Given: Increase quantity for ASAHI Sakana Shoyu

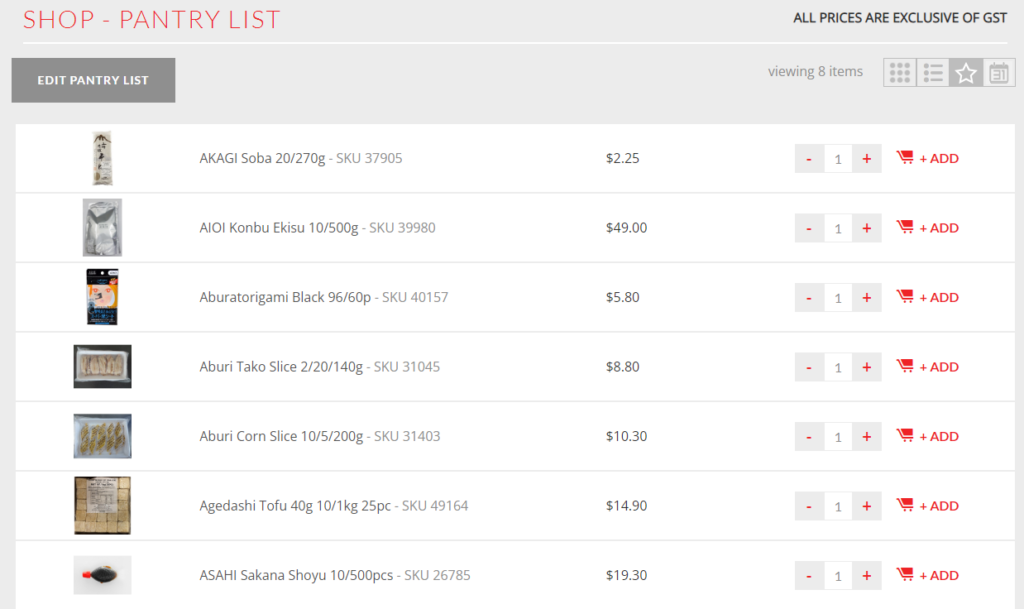Looking at the screenshot, I should (x=867, y=576).
